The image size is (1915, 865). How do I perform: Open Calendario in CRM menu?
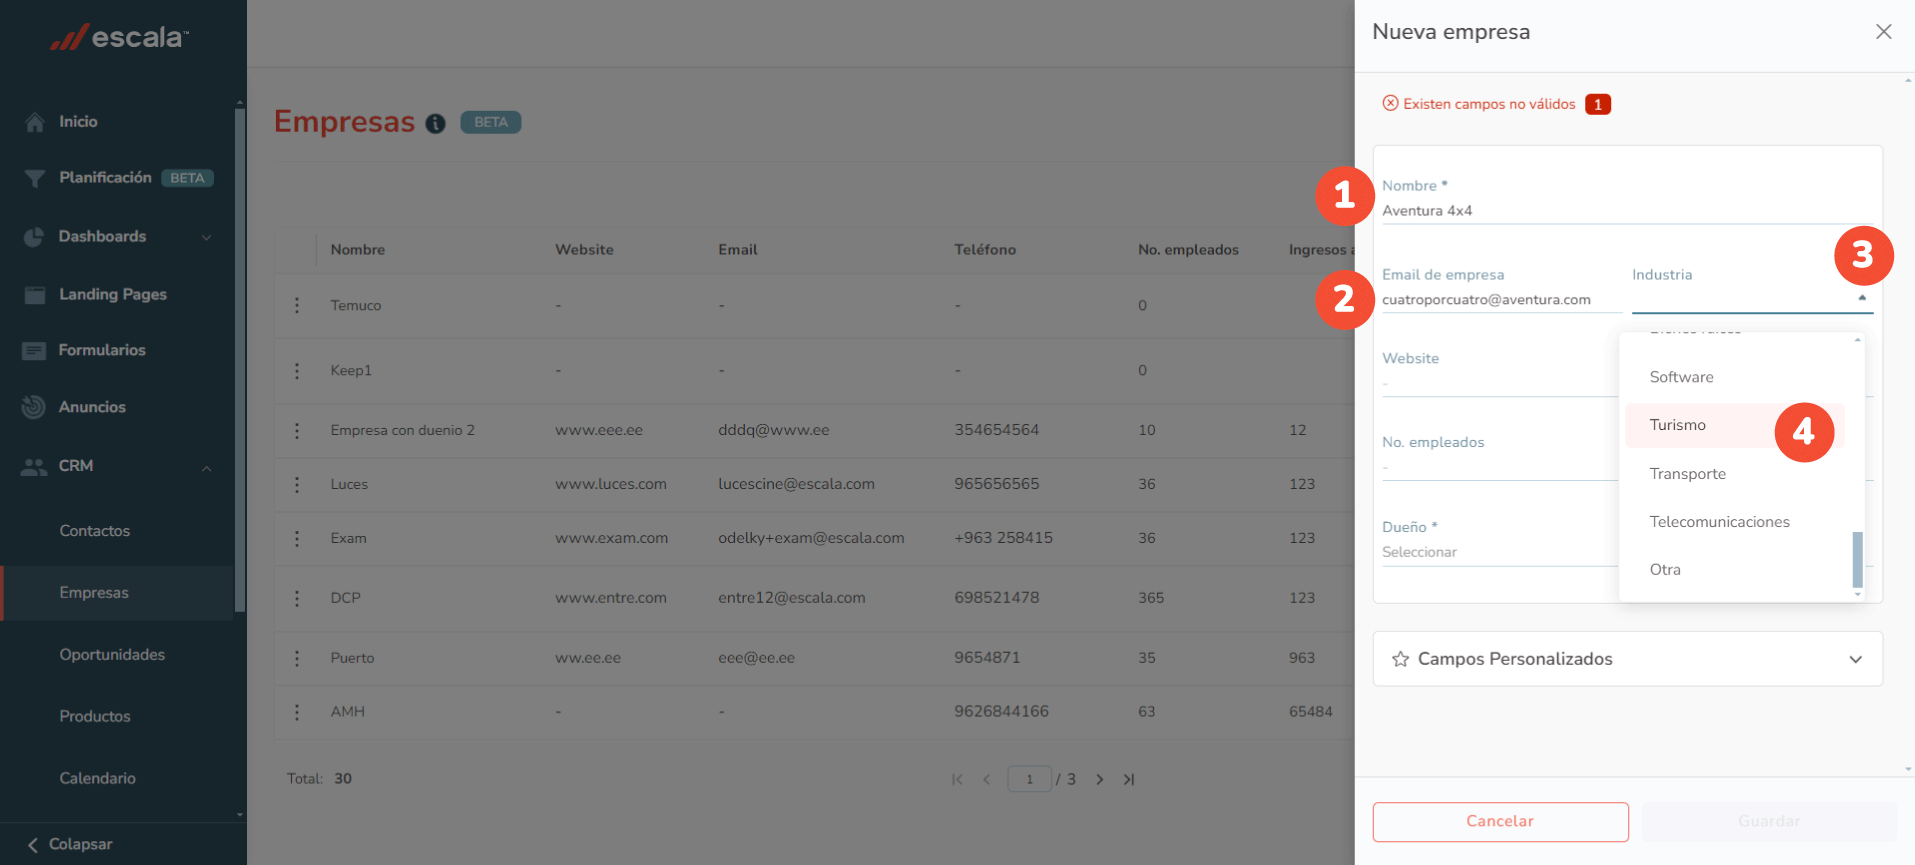[x=97, y=779]
